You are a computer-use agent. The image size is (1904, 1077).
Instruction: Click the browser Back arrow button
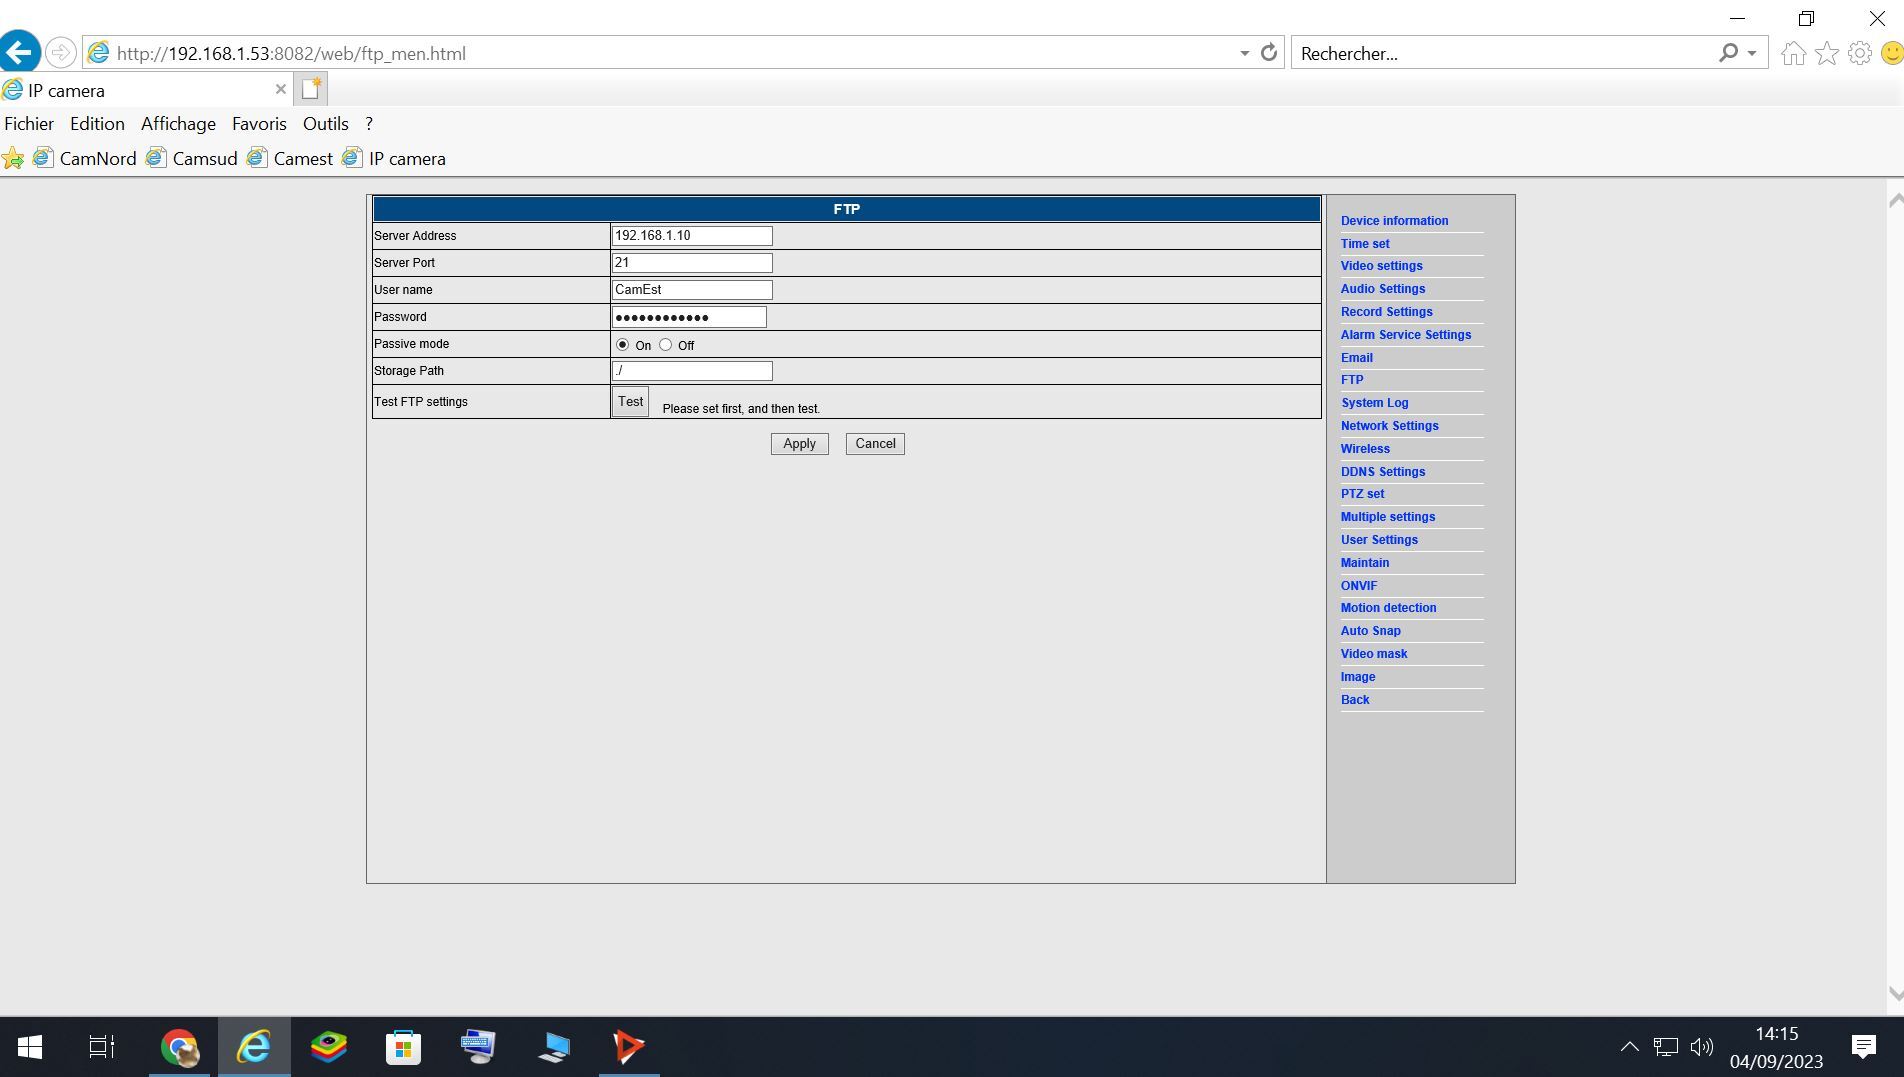20,52
